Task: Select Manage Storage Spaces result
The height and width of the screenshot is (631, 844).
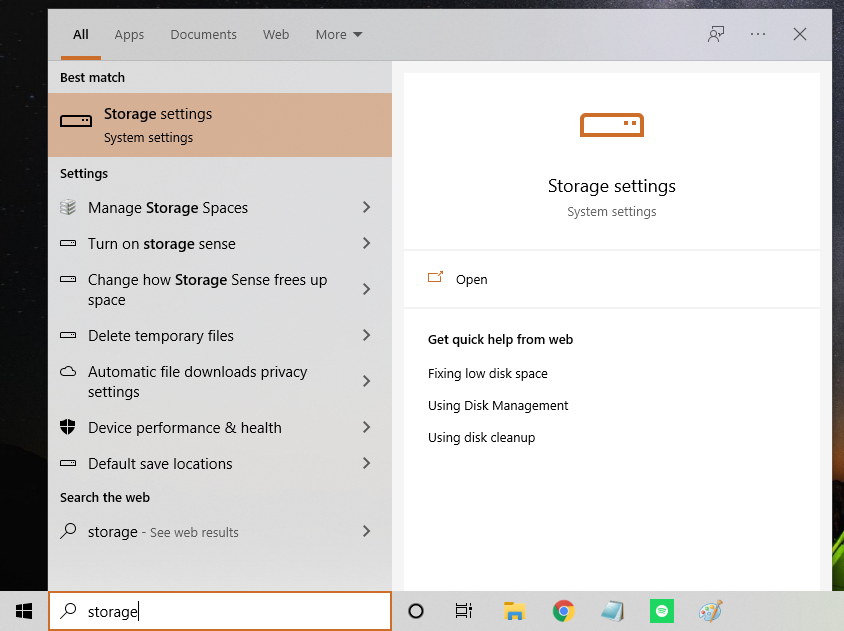Action: (x=220, y=208)
